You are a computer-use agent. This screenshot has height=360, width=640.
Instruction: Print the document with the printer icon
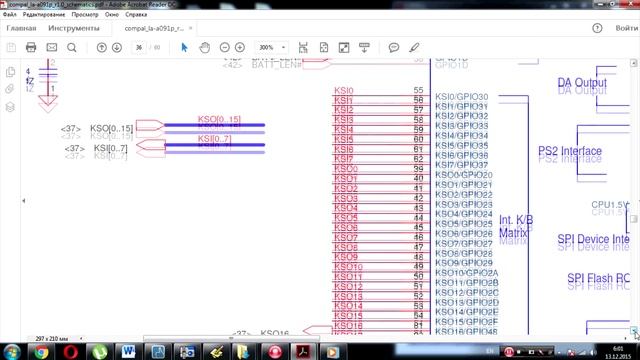coord(31,47)
